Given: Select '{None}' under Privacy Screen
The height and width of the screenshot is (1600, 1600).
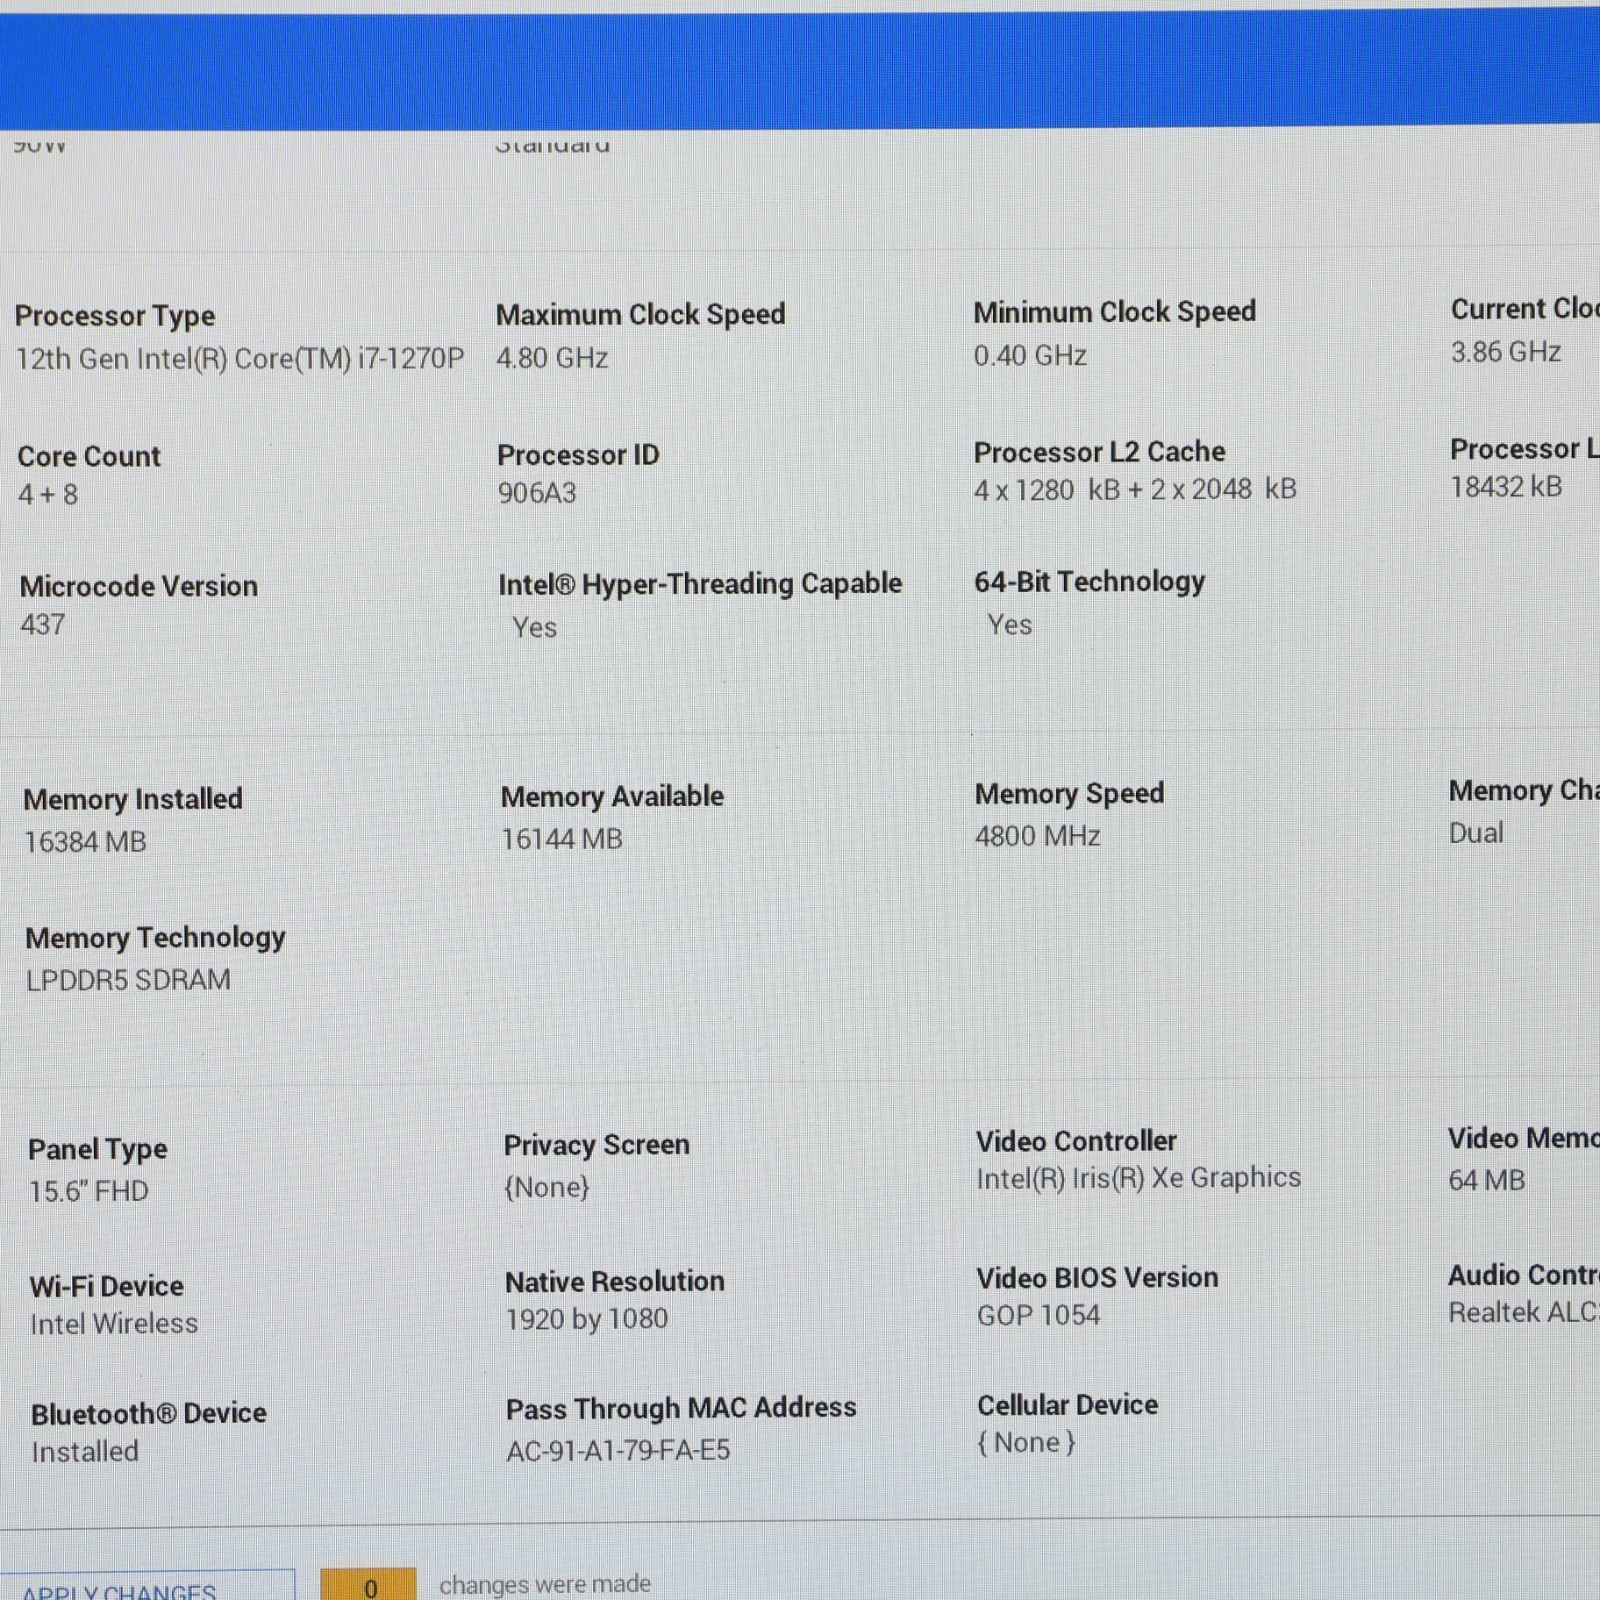Looking at the screenshot, I should [547, 1188].
